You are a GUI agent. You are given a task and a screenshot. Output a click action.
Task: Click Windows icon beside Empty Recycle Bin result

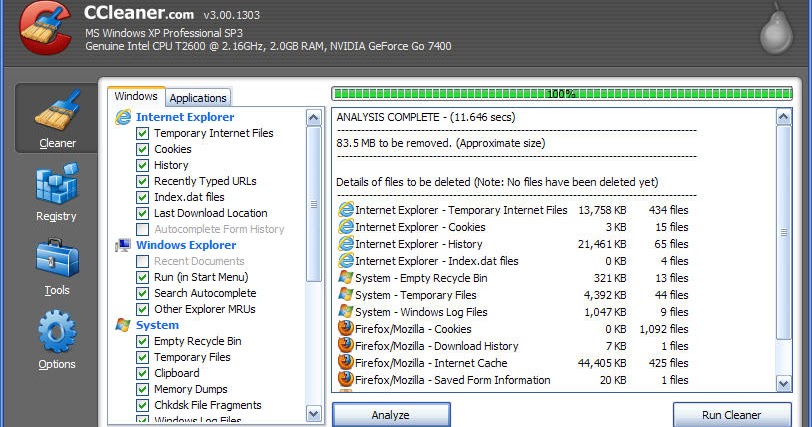(345, 277)
